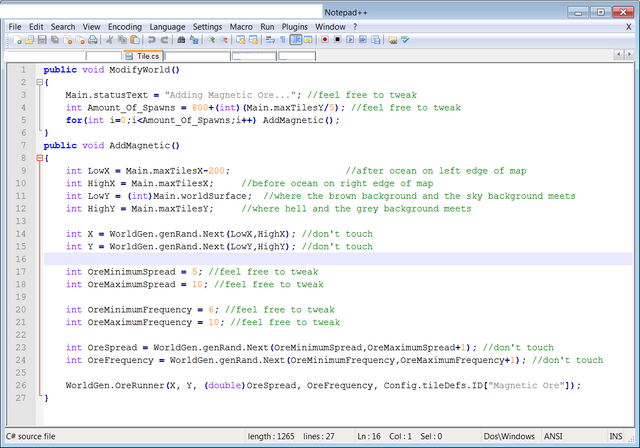Open the Search menu
The image size is (640, 448).
63,27
